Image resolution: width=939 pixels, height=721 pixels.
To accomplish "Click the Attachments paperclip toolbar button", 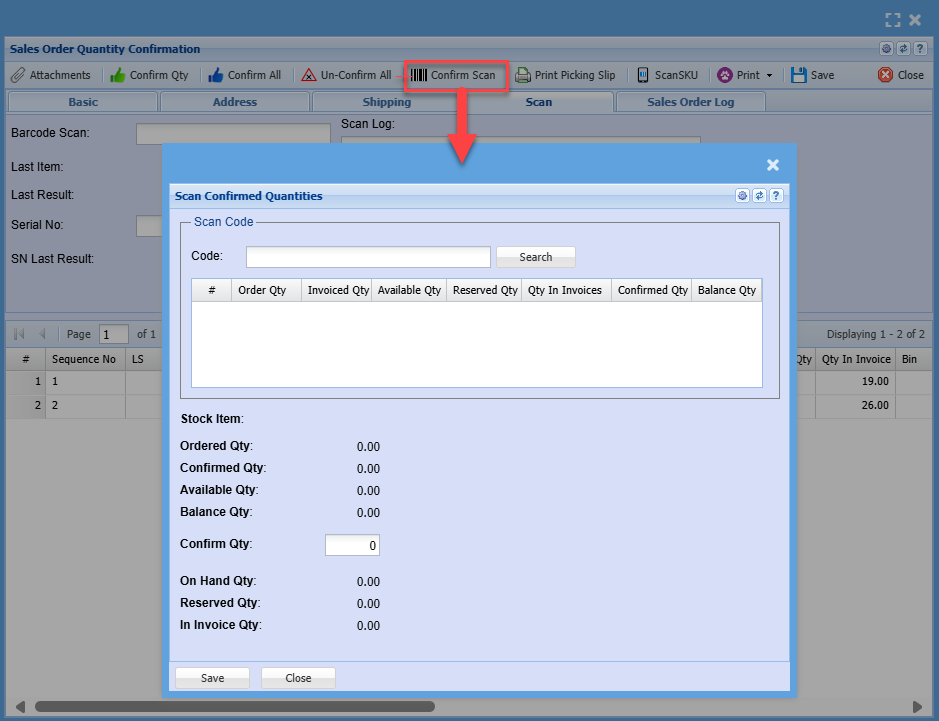I will click(51, 75).
